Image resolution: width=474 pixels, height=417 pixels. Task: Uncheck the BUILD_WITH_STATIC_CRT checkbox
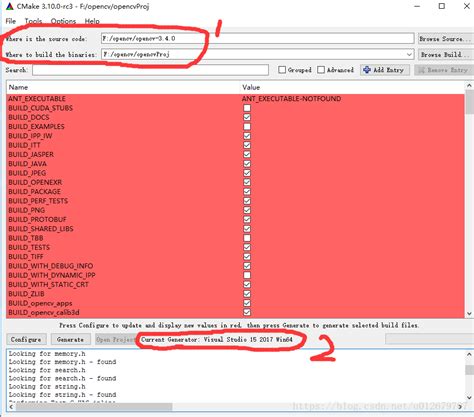pyautogui.click(x=247, y=285)
